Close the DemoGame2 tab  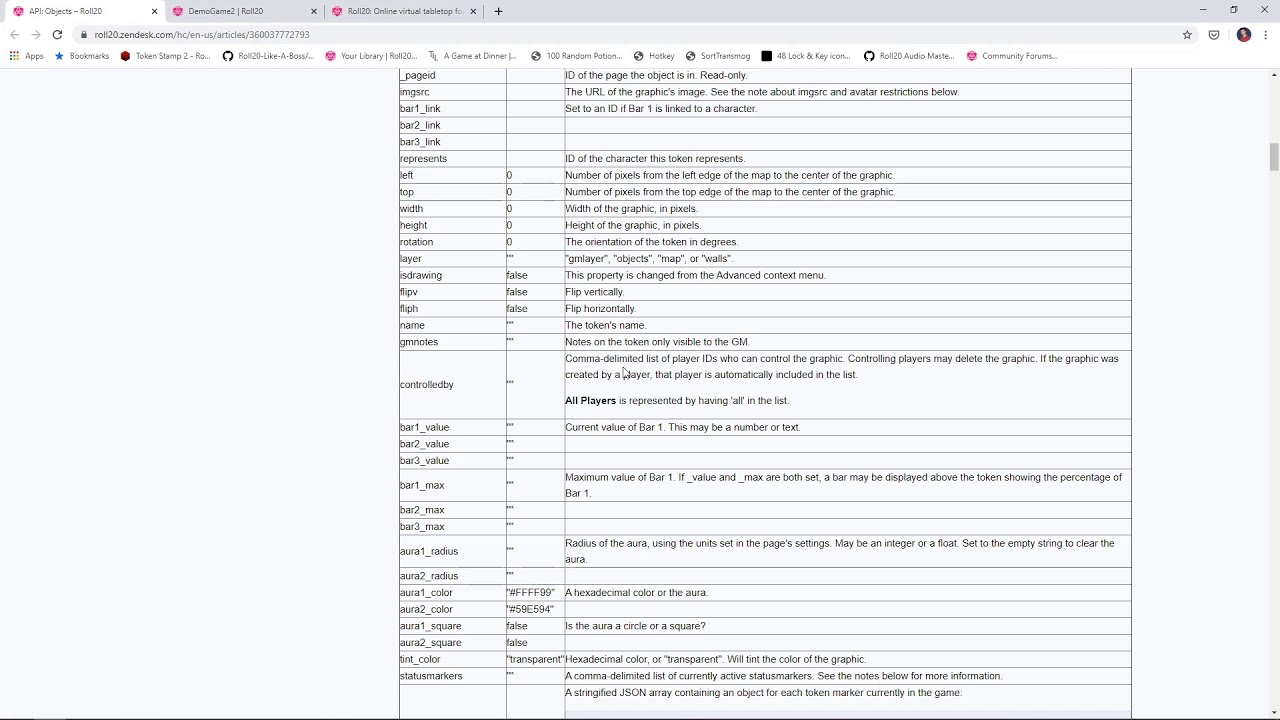[314, 11]
